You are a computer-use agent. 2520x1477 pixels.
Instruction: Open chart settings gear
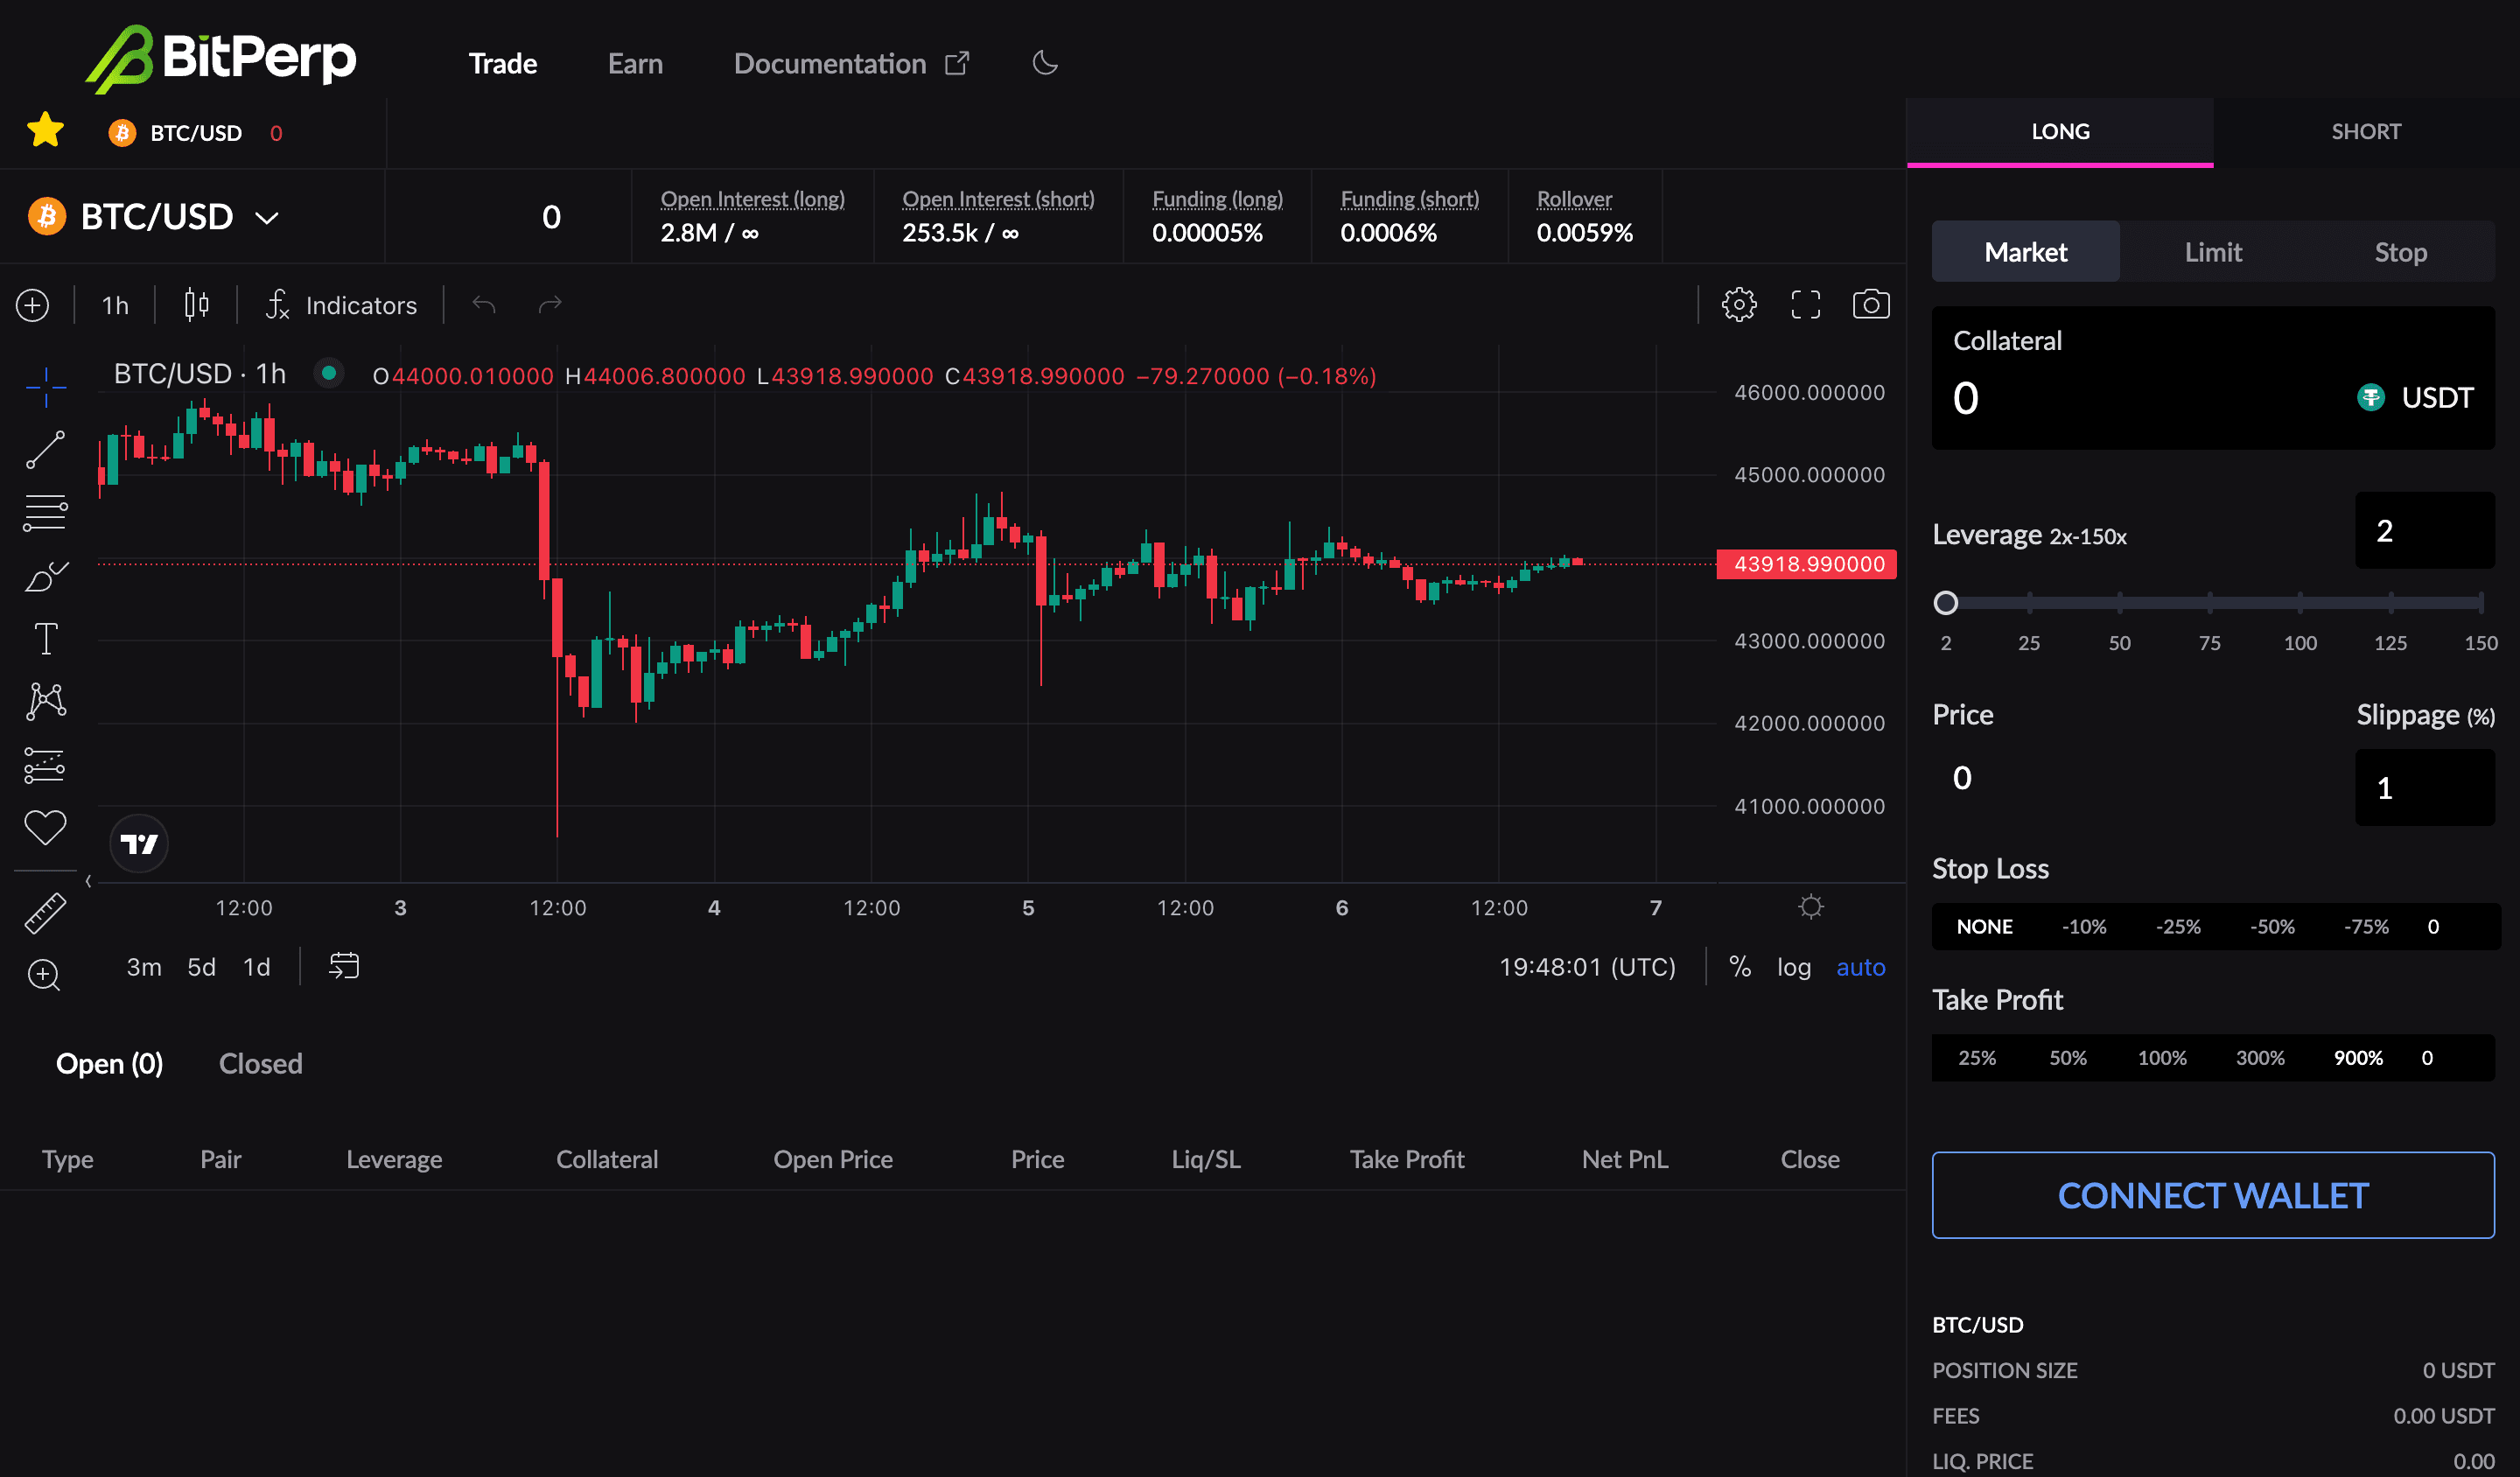point(1739,304)
